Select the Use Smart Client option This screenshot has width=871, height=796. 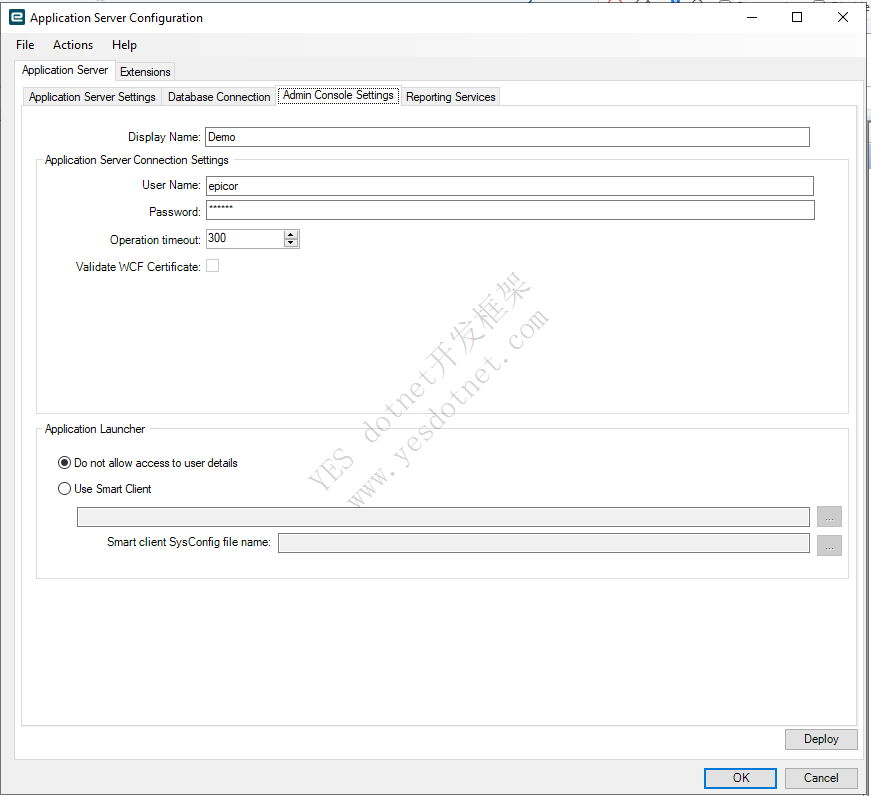tap(65, 489)
